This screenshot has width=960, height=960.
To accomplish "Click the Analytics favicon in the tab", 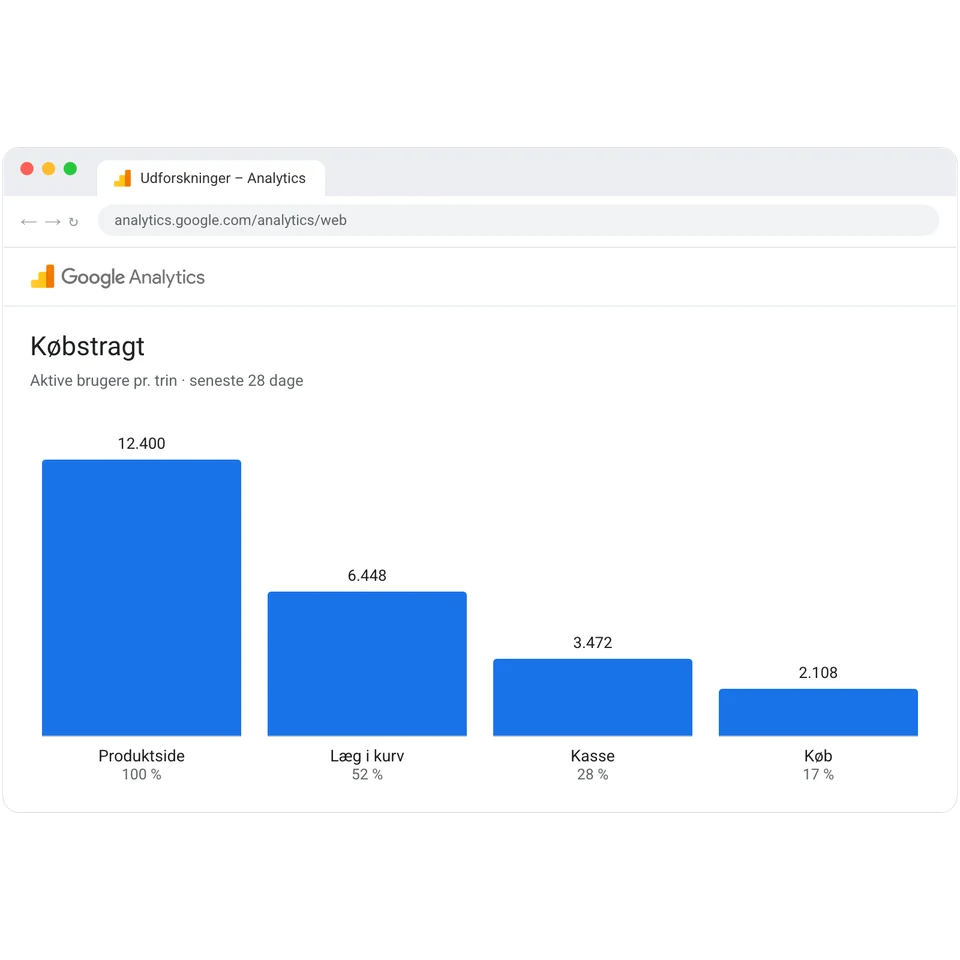I will pos(122,178).
